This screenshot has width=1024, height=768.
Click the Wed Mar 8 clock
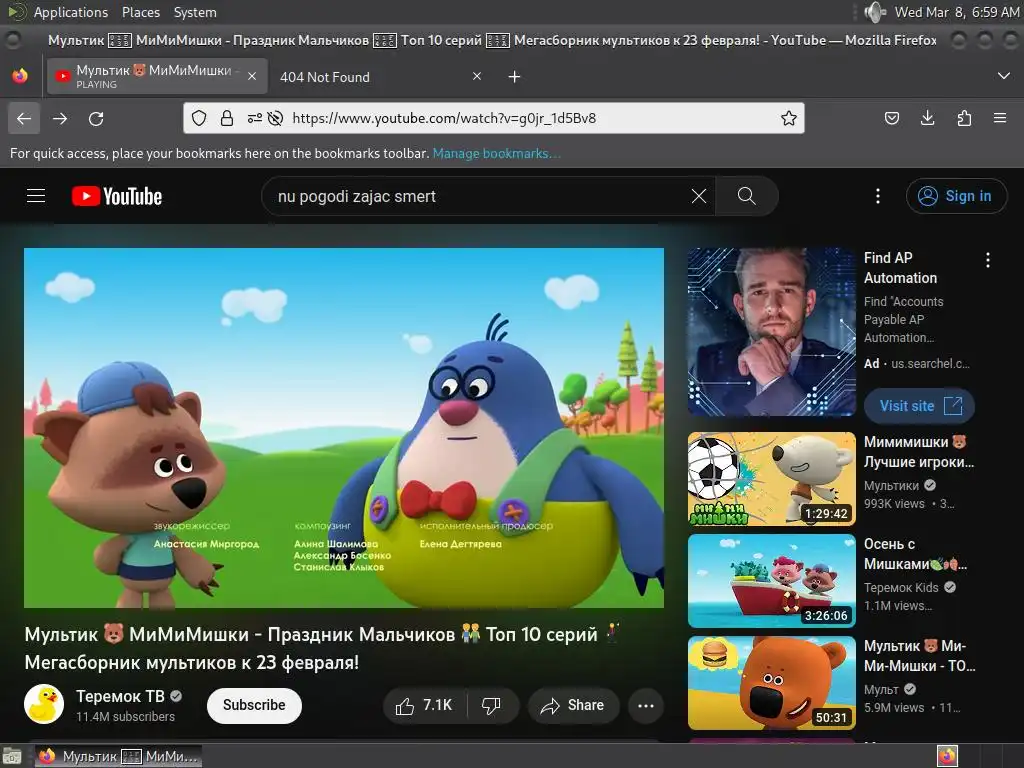point(957,12)
